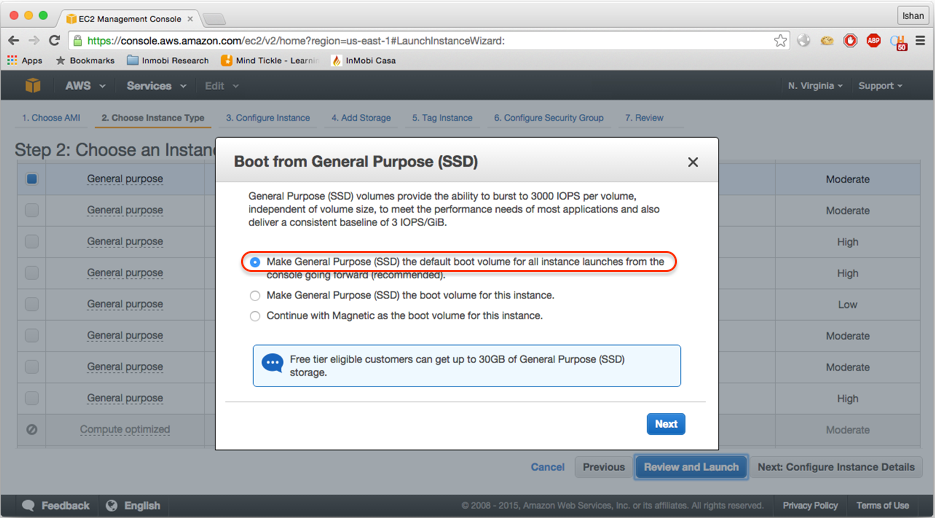Tick the checkbox on the sixth General purpose row
The width and height of the screenshot is (935, 518).
[32, 335]
